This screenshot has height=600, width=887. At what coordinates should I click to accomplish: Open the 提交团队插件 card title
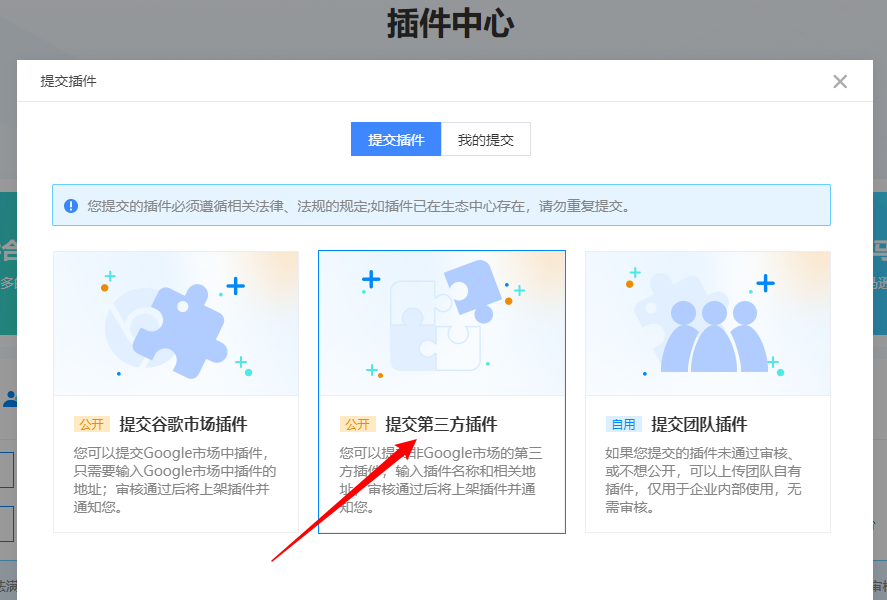699,424
